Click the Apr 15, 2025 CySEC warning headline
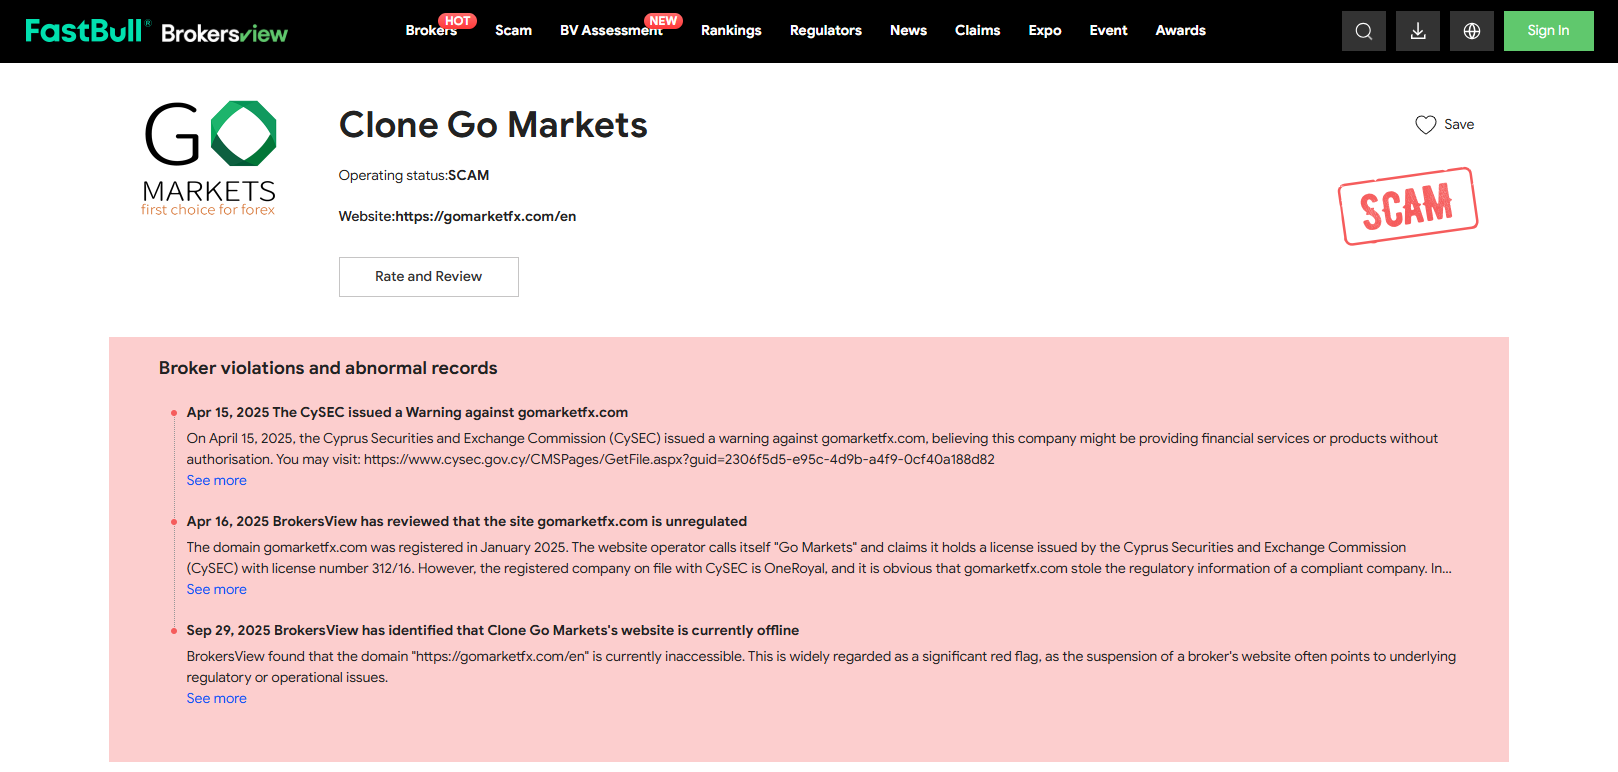This screenshot has width=1618, height=772. (x=407, y=413)
